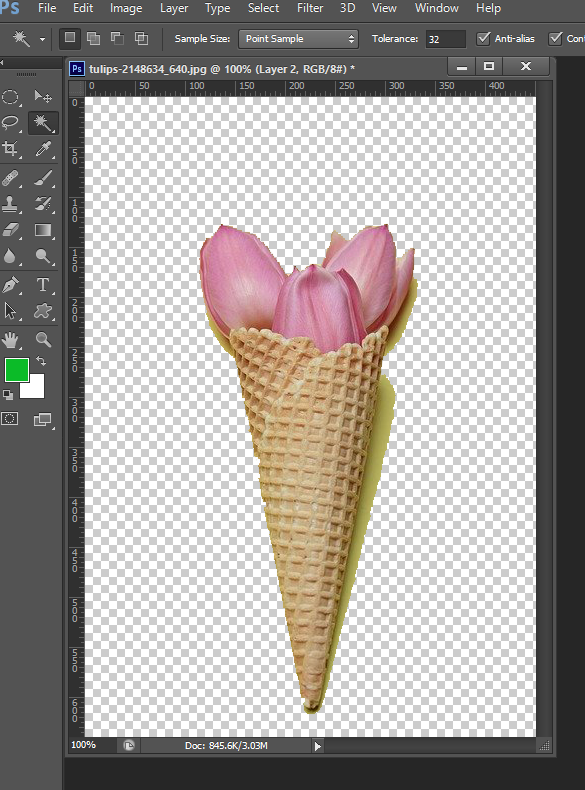Select the Lasso tool
The height and width of the screenshot is (790, 585).
pyautogui.click(x=11, y=122)
